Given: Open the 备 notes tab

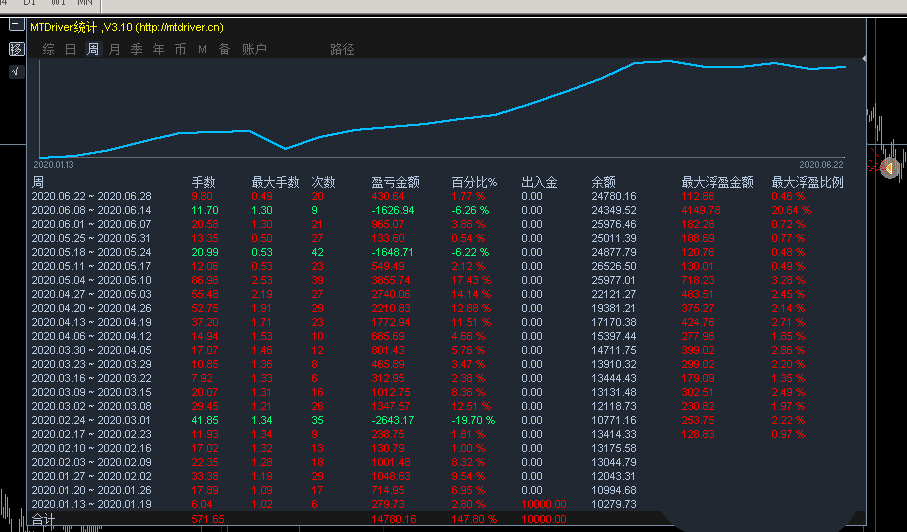Looking at the screenshot, I should [x=224, y=49].
